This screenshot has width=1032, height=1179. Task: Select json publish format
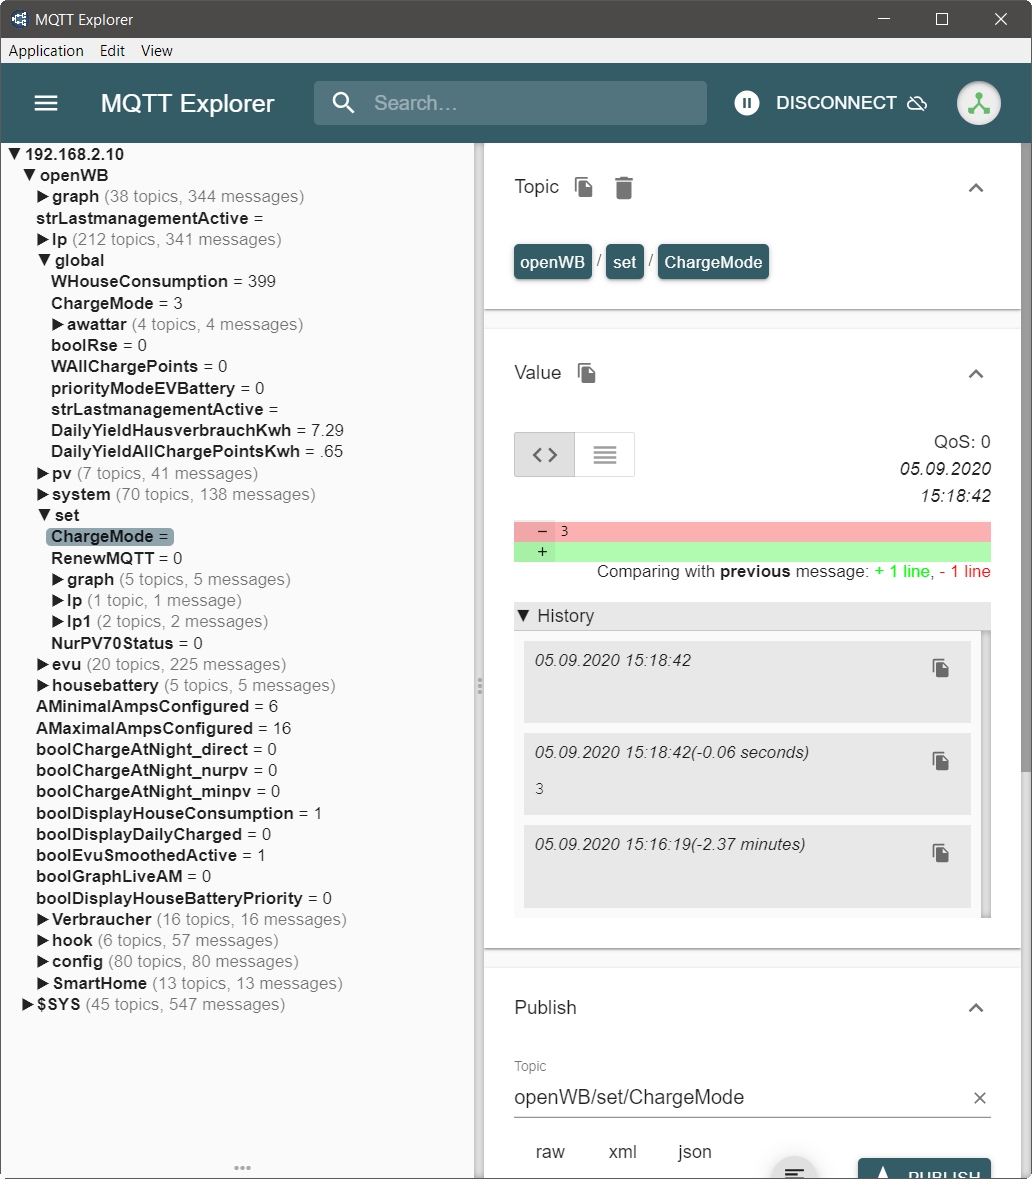694,1152
